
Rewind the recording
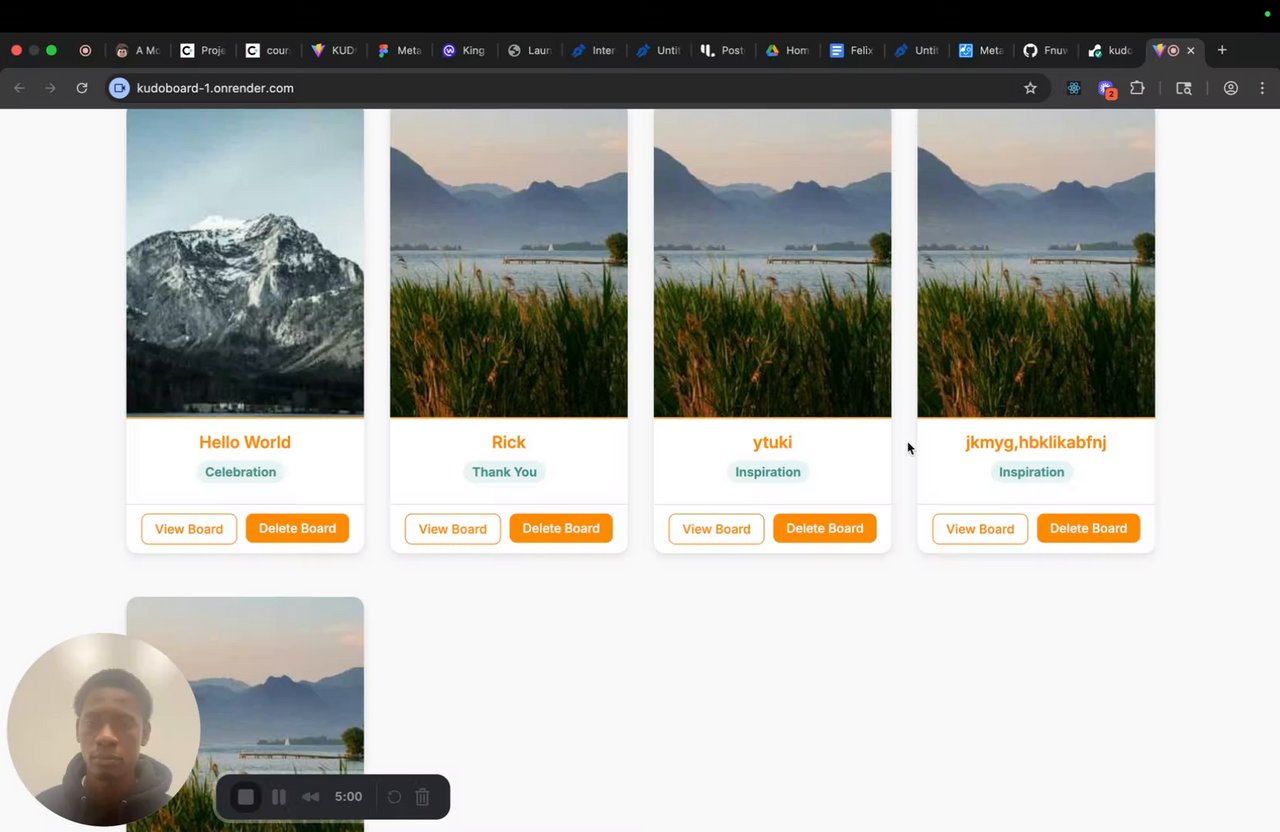coord(311,797)
